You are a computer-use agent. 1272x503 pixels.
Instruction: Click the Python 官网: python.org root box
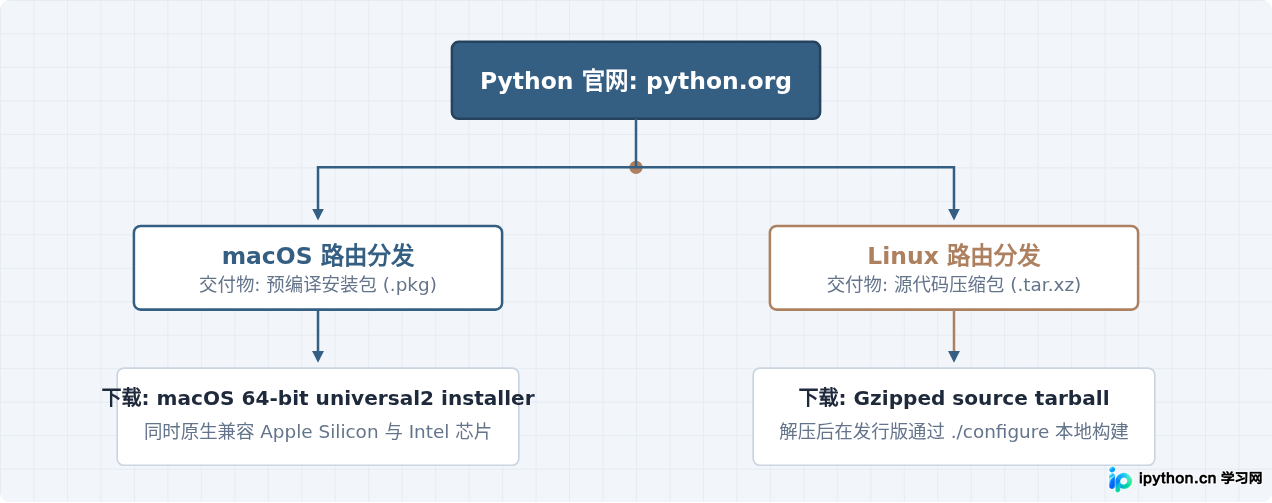(x=636, y=80)
